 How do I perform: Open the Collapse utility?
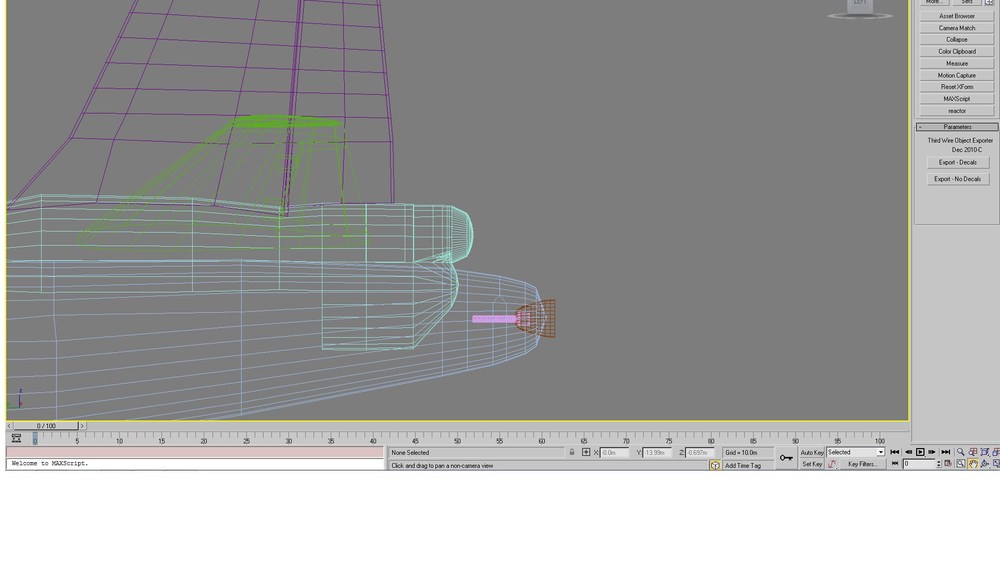tap(957, 40)
